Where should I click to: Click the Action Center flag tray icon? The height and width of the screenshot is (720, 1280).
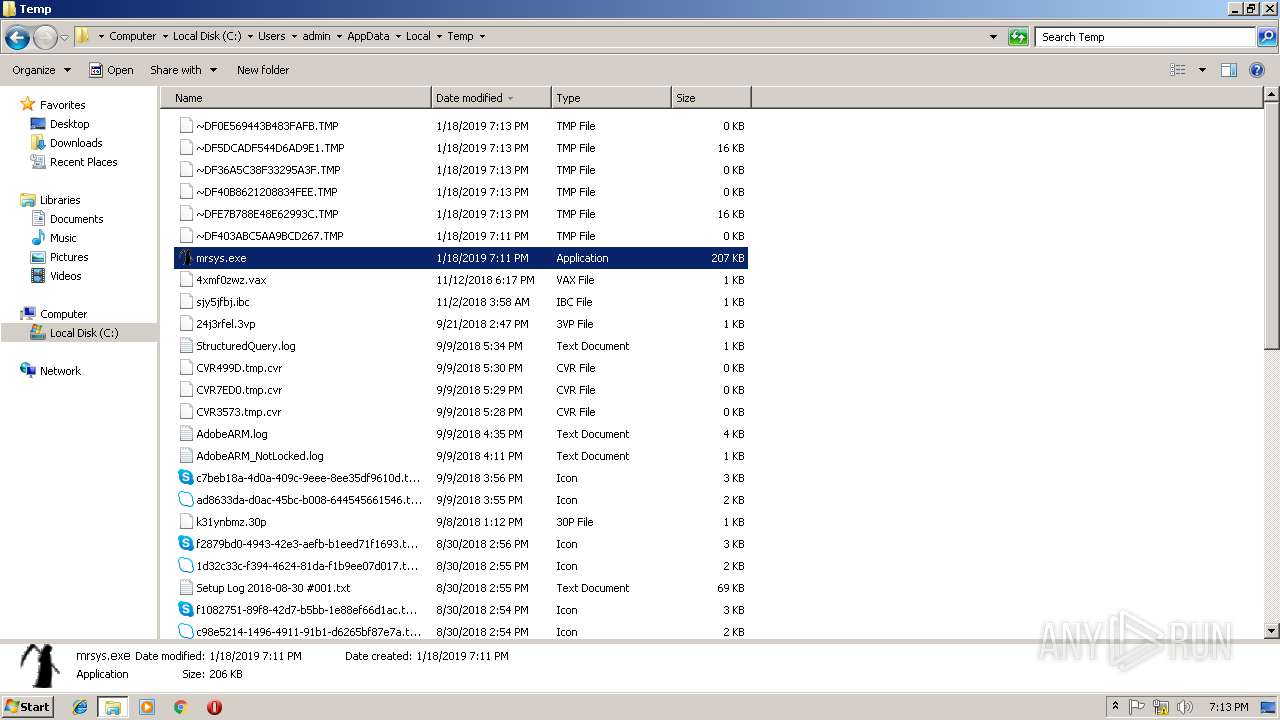tap(1137, 707)
